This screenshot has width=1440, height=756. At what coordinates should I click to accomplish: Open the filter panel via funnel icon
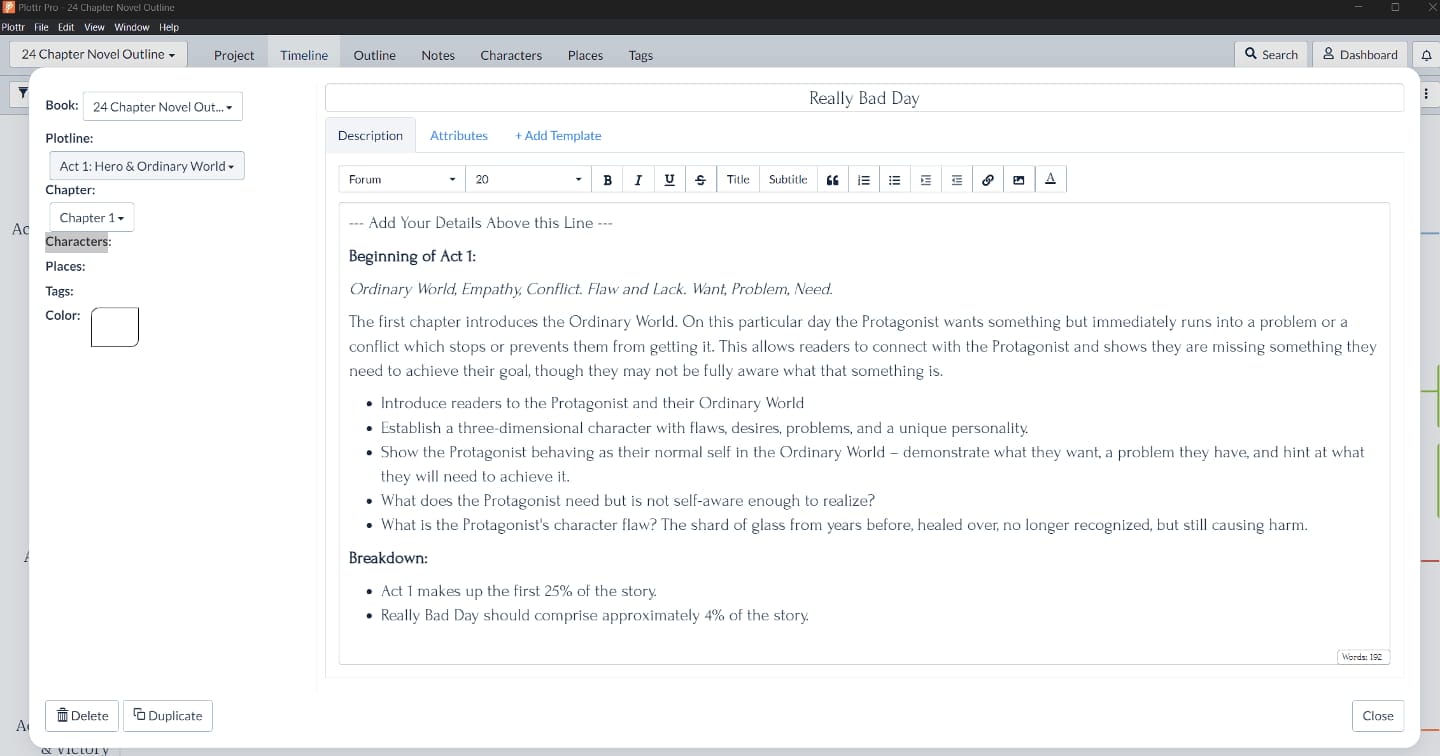[22, 93]
